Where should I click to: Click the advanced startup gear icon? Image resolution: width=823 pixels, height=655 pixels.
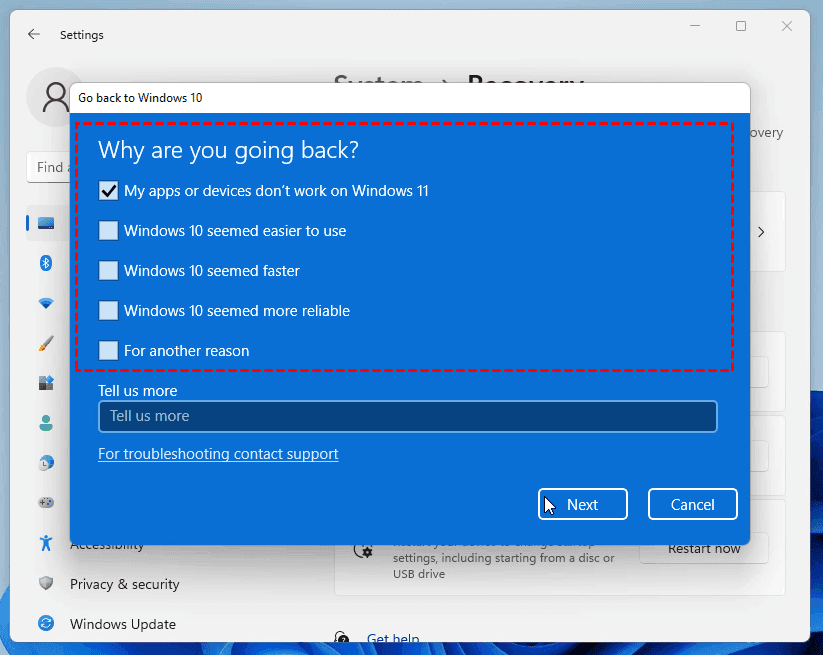(x=363, y=551)
